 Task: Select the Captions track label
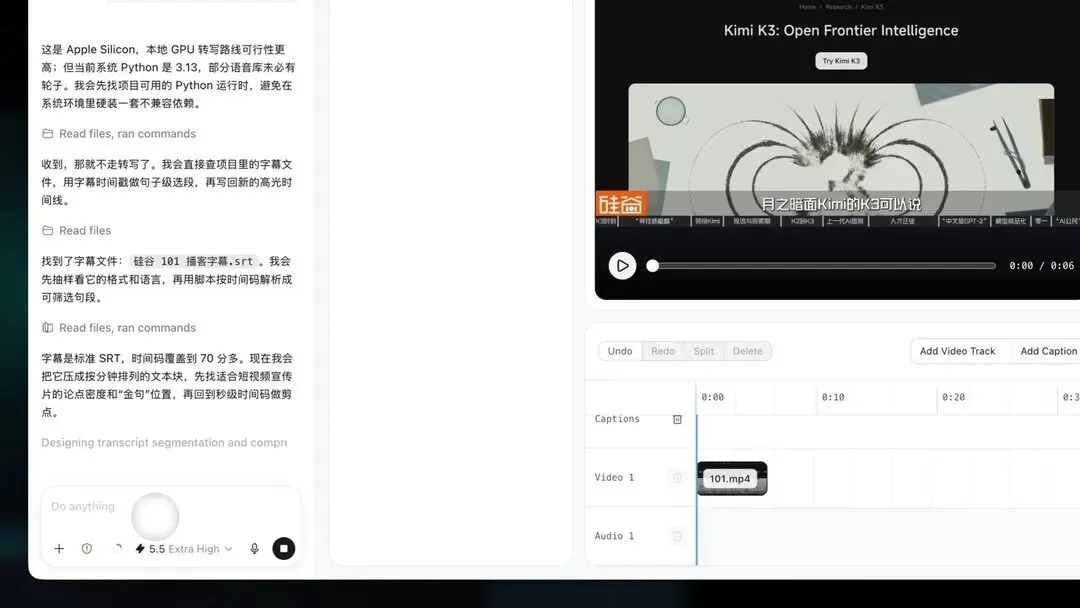click(616, 419)
